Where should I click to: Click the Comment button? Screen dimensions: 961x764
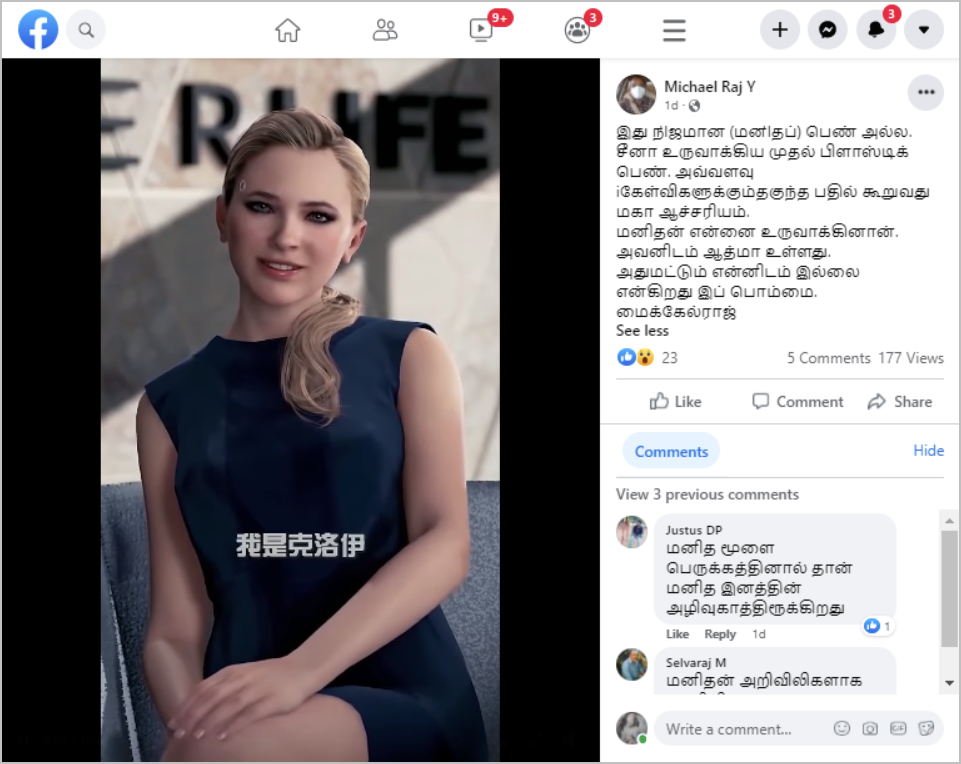pos(798,402)
